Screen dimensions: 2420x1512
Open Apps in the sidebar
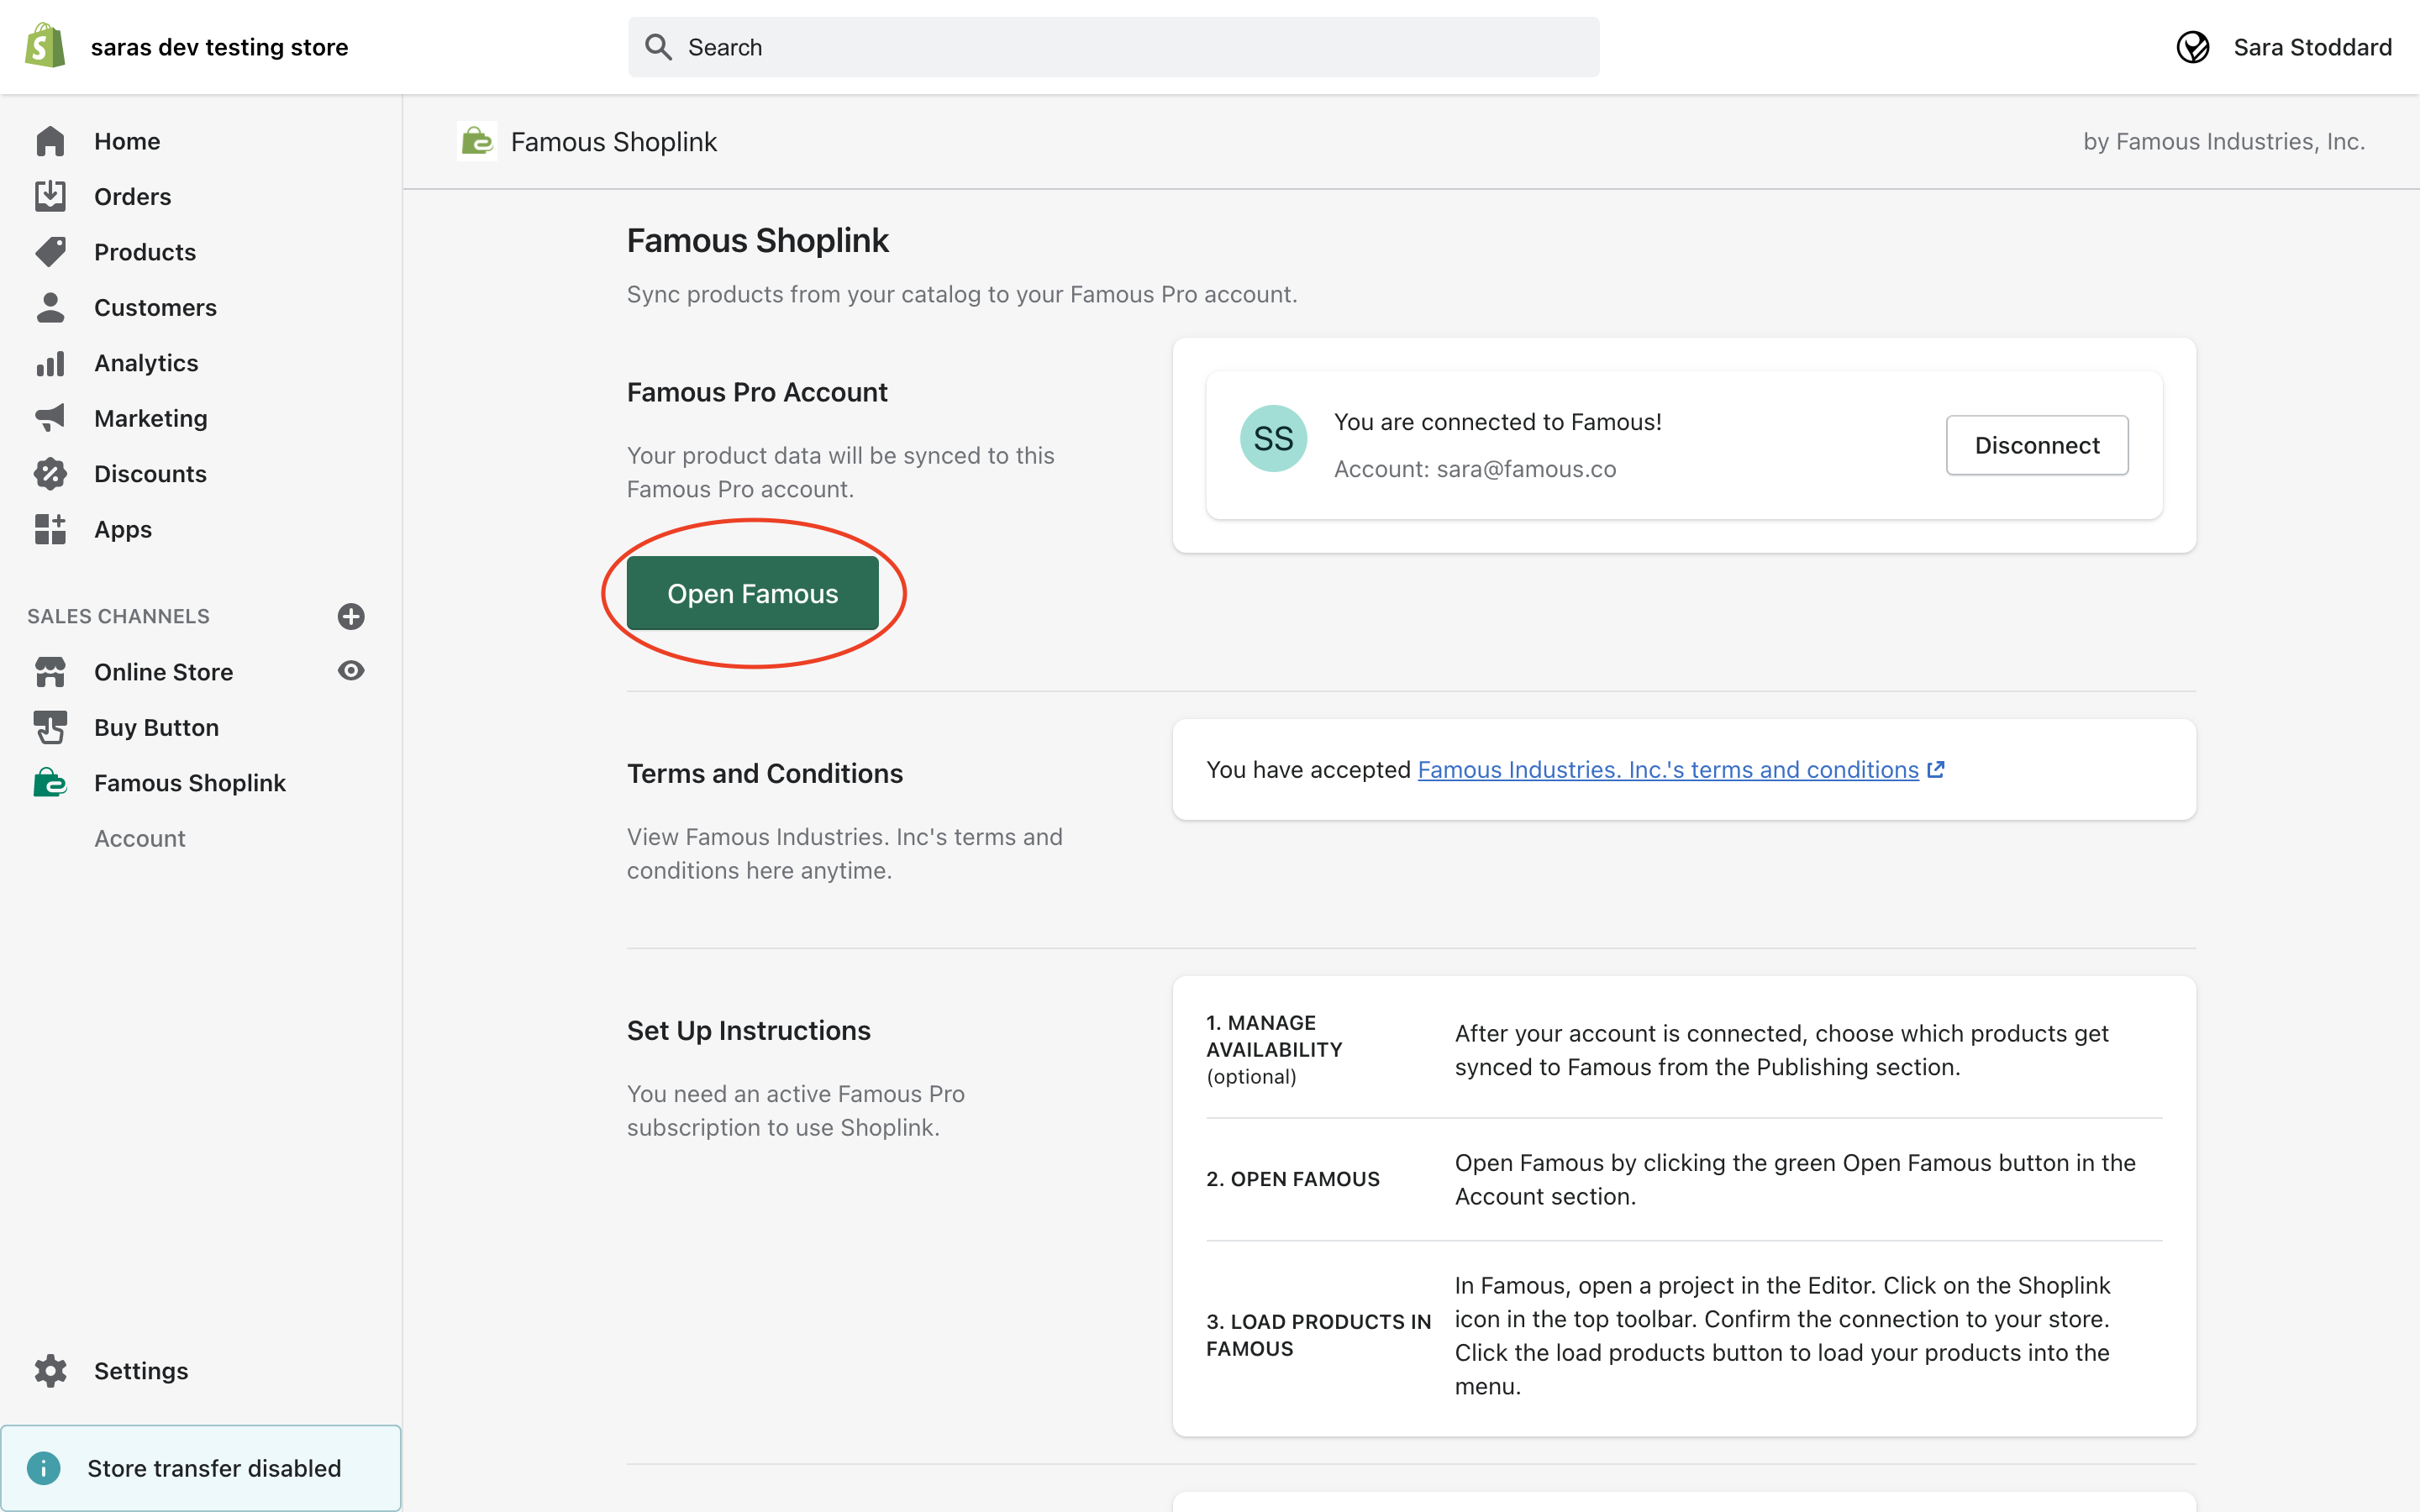[123, 529]
